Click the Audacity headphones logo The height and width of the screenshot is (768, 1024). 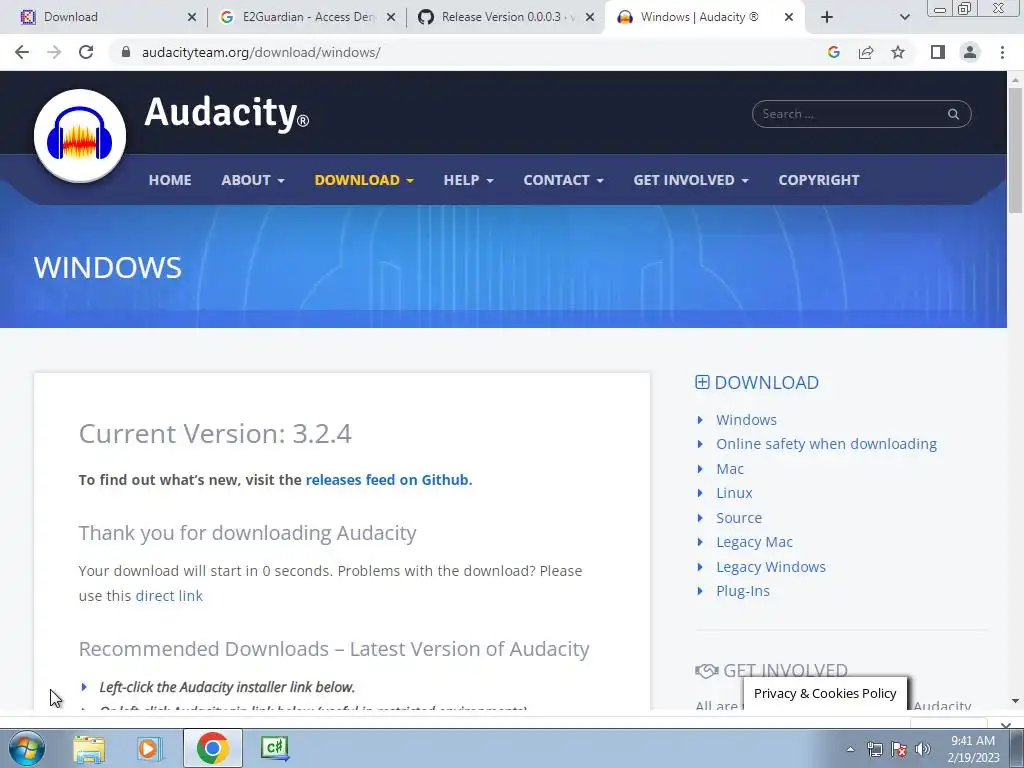[80, 136]
